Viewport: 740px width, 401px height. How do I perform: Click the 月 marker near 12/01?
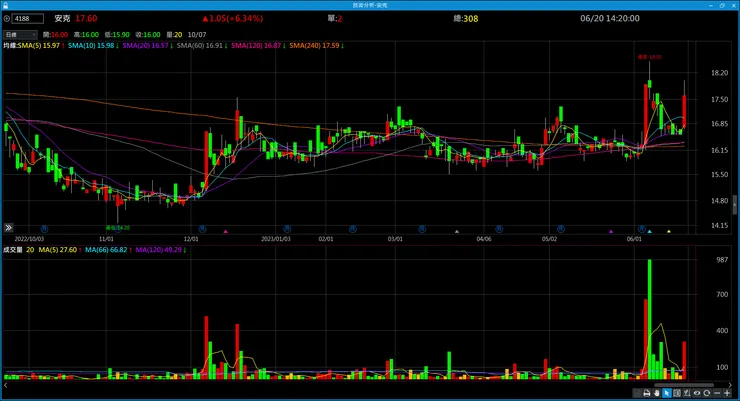tap(202, 229)
